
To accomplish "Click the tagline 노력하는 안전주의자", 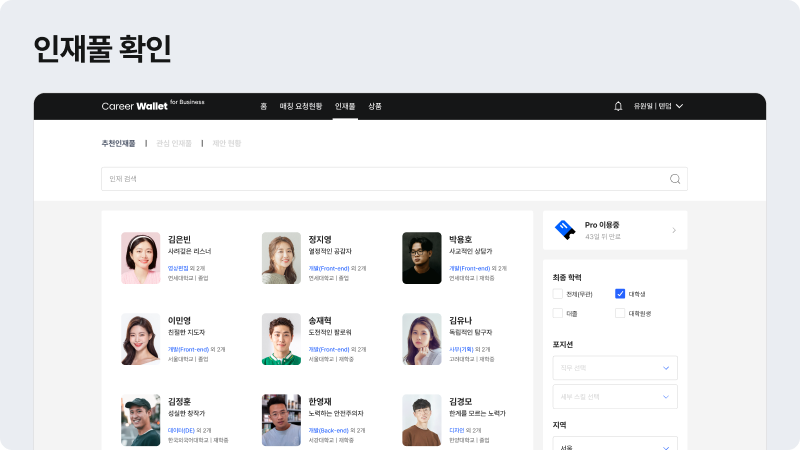I will 336,414.
